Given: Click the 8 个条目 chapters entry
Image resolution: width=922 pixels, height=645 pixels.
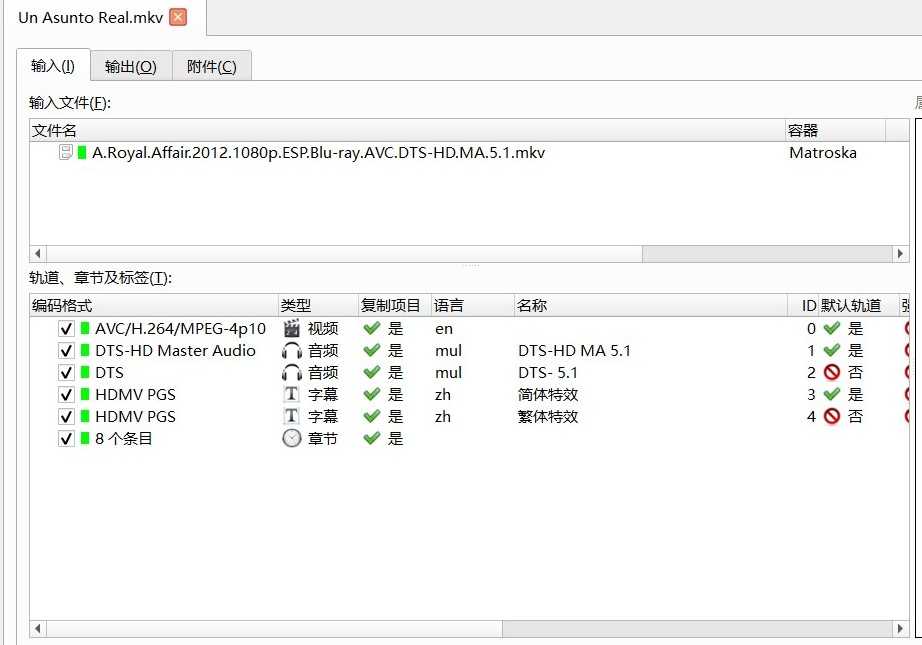Looking at the screenshot, I should (x=123, y=439).
